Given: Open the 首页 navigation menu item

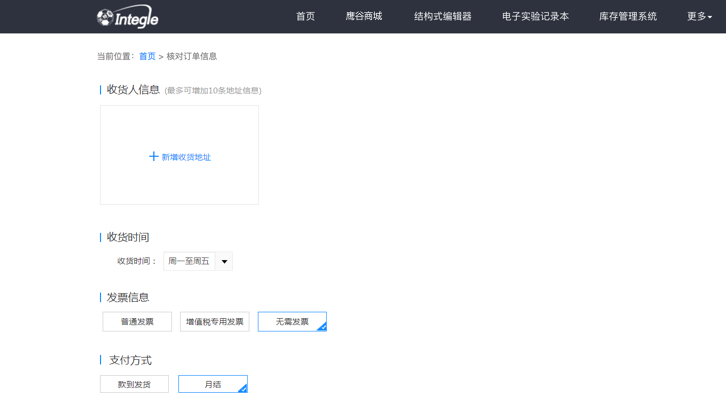Looking at the screenshot, I should (305, 17).
